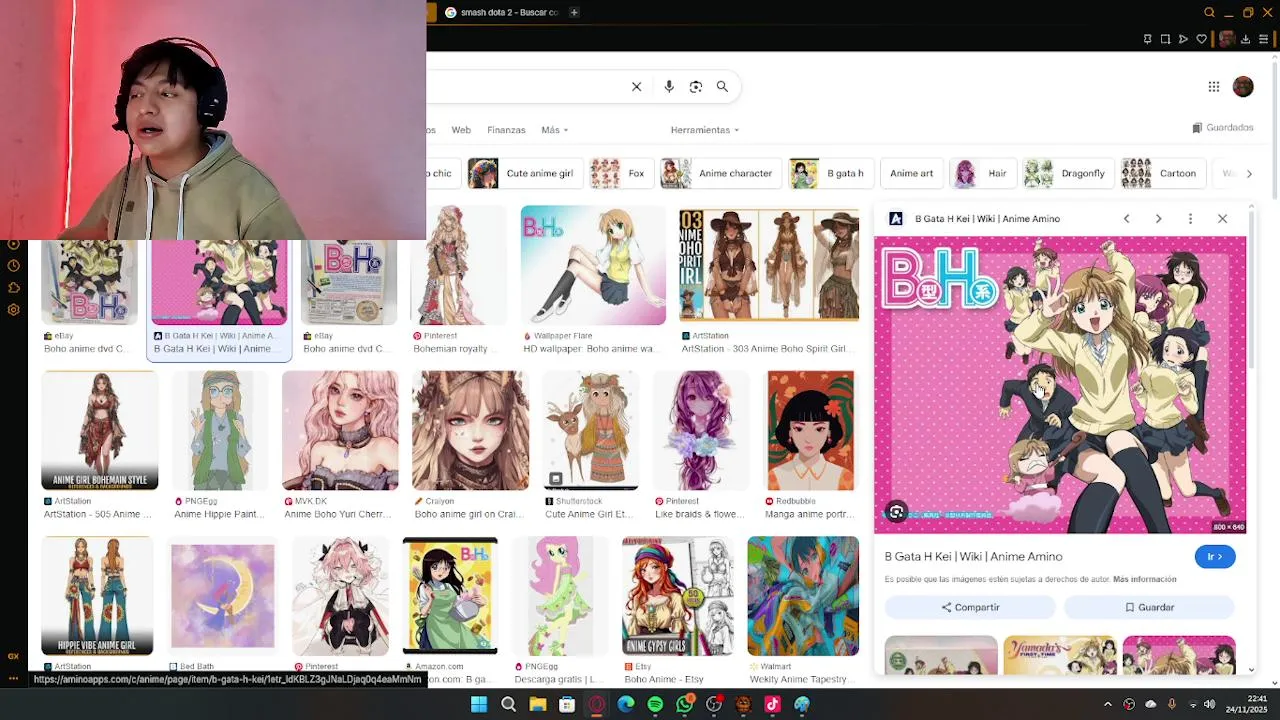
Task: Submit search with the magnifier icon
Action: pos(722,87)
